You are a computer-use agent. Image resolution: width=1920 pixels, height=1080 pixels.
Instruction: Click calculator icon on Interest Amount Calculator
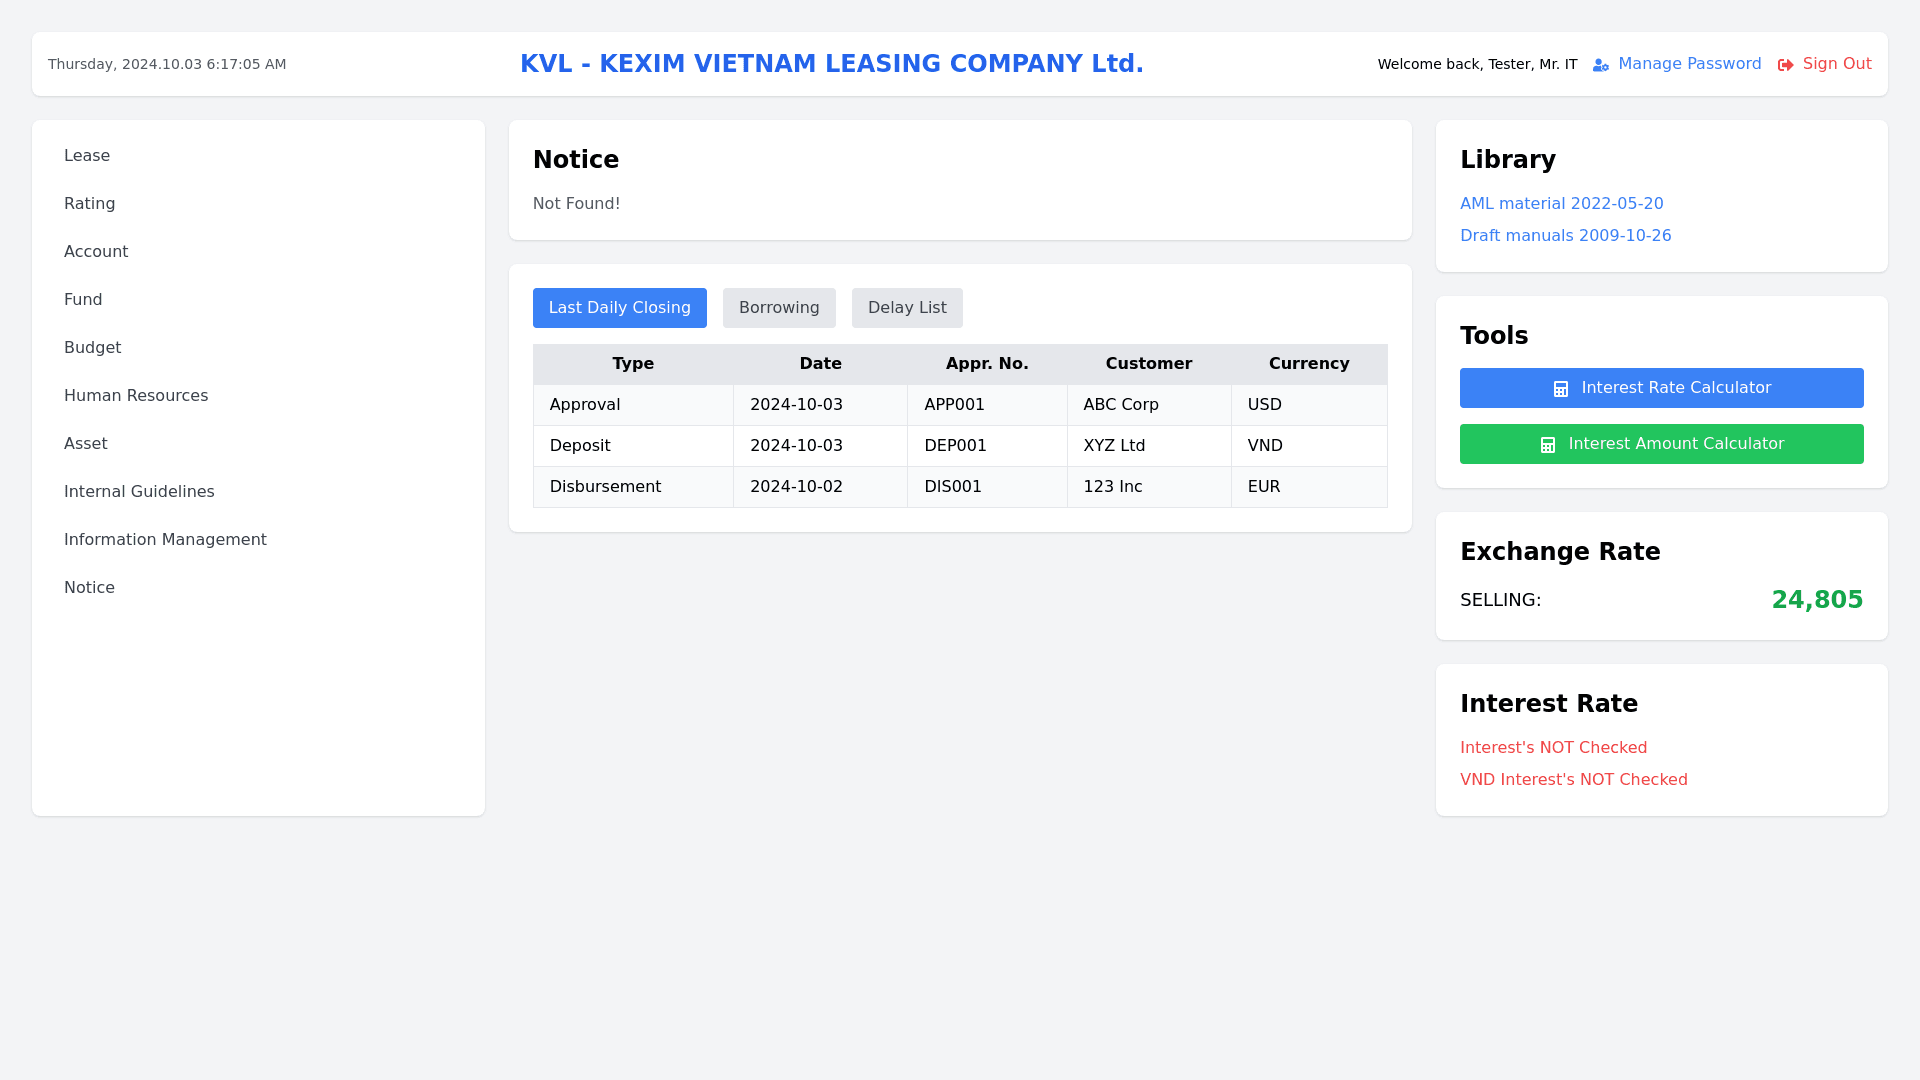tap(1547, 445)
